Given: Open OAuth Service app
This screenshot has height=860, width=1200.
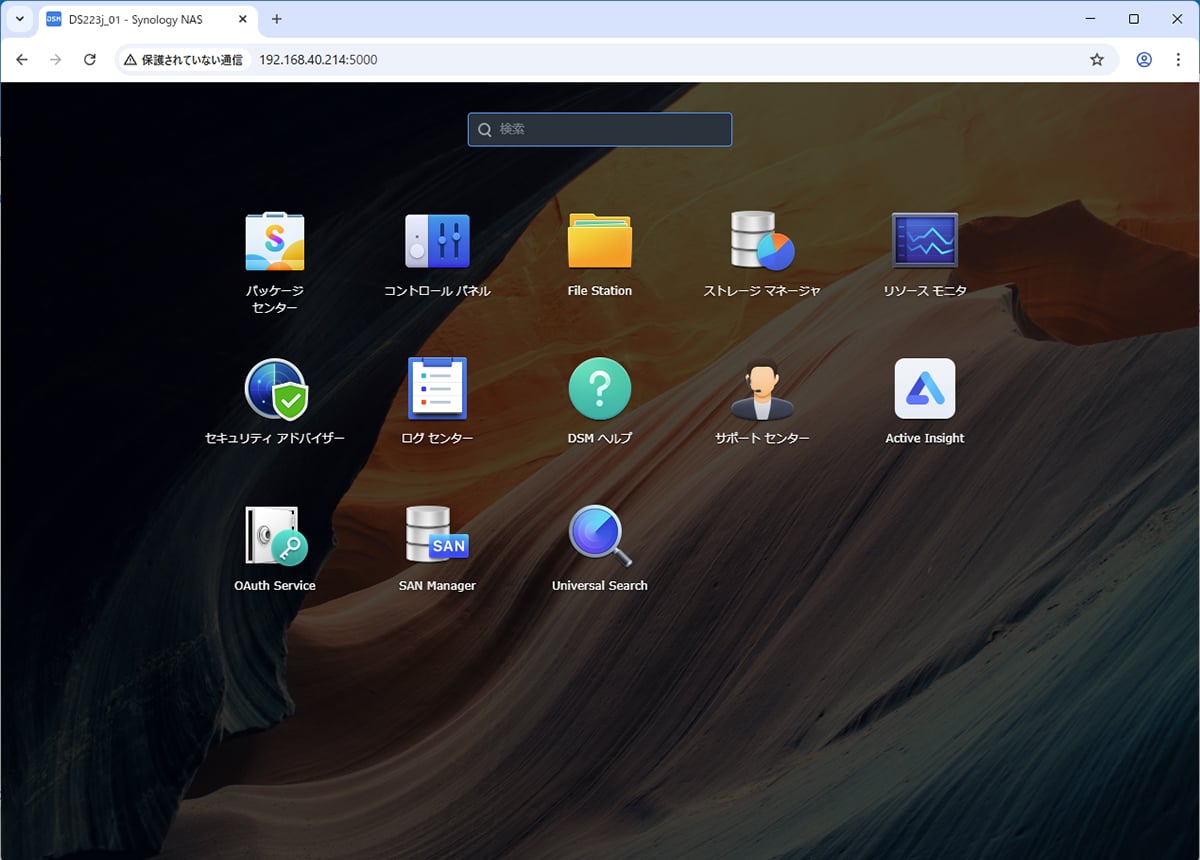Looking at the screenshot, I should click(275, 537).
